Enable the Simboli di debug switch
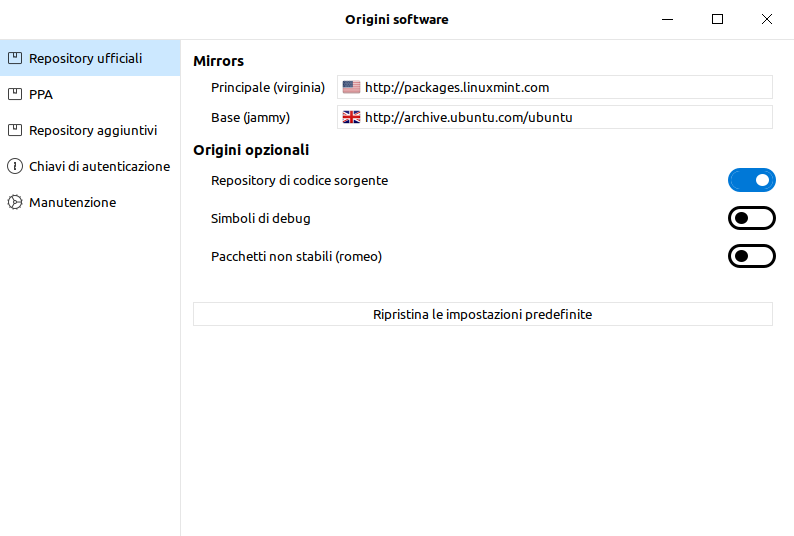This screenshot has height=536, width=794. pos(751,218)
